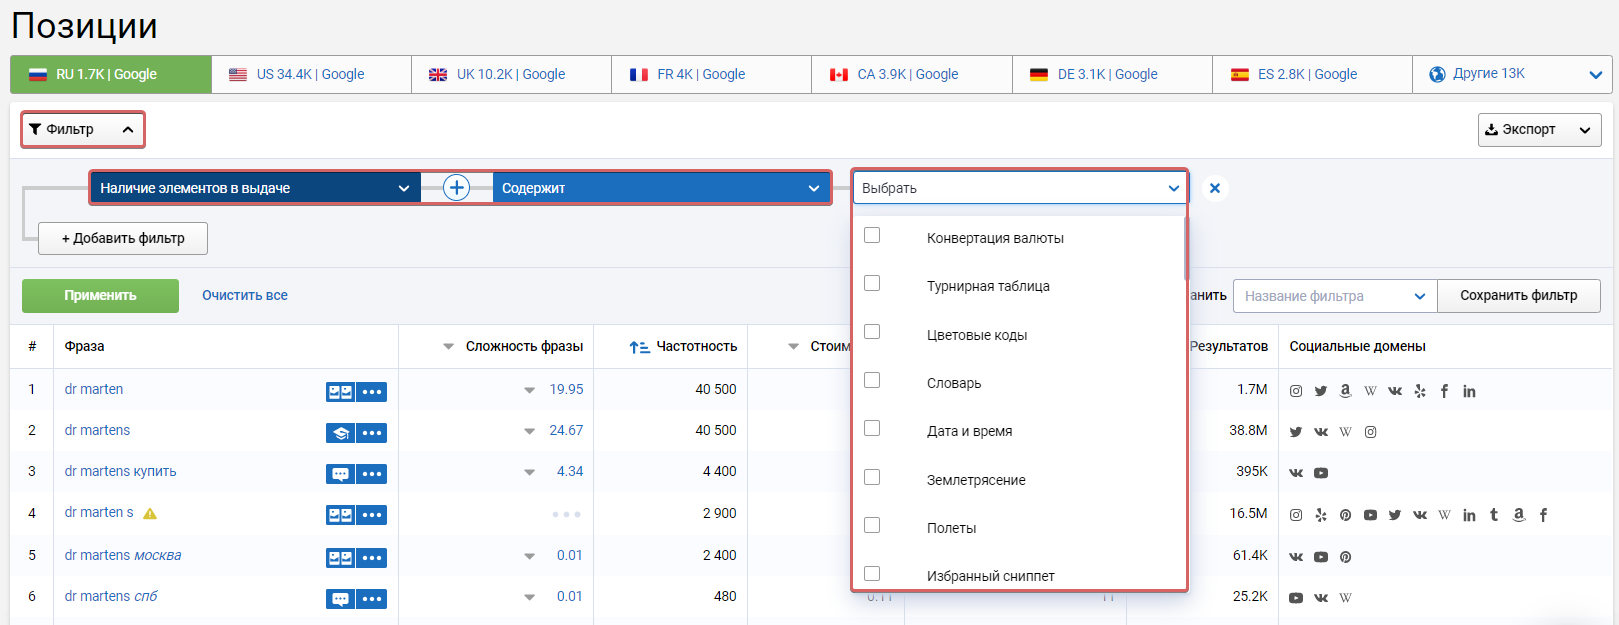This screenshot has width=1619, height=625.
Task: Check Полеты option
Action: pyautogui.click(x=872, y=525)
